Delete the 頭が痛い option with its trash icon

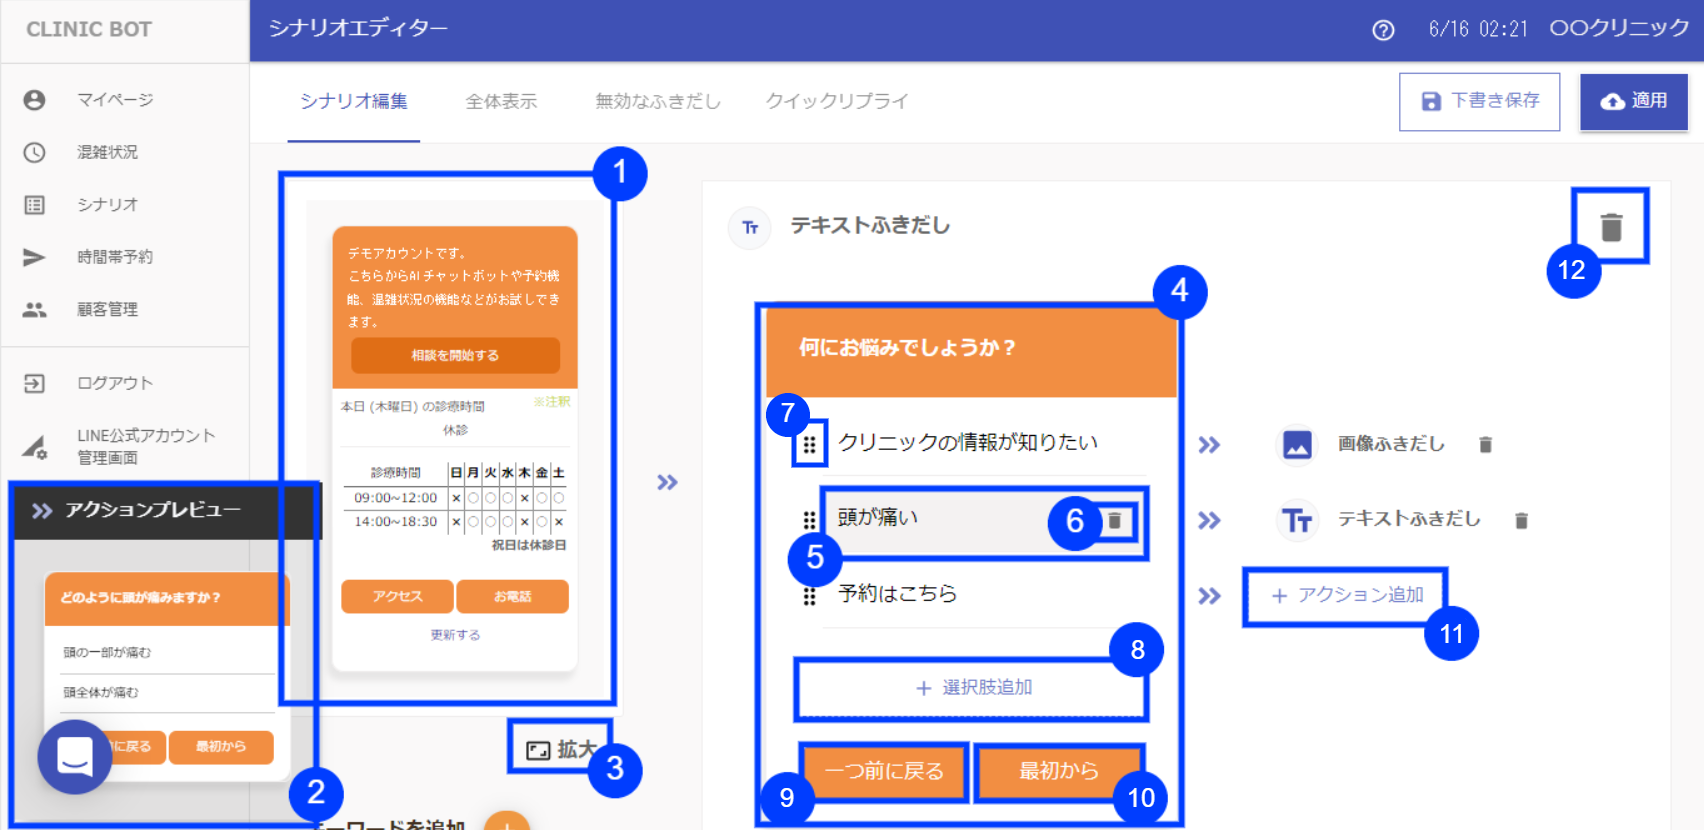click(1114, 520)
